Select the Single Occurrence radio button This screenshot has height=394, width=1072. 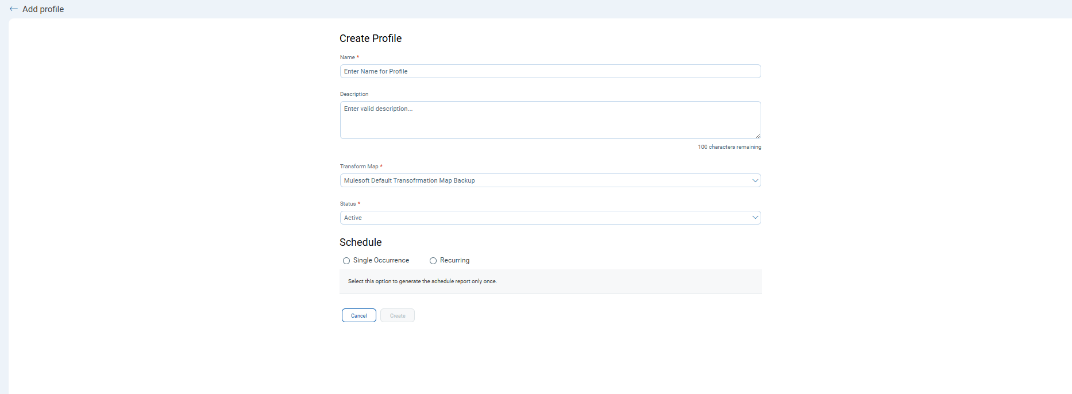point(347,261)
